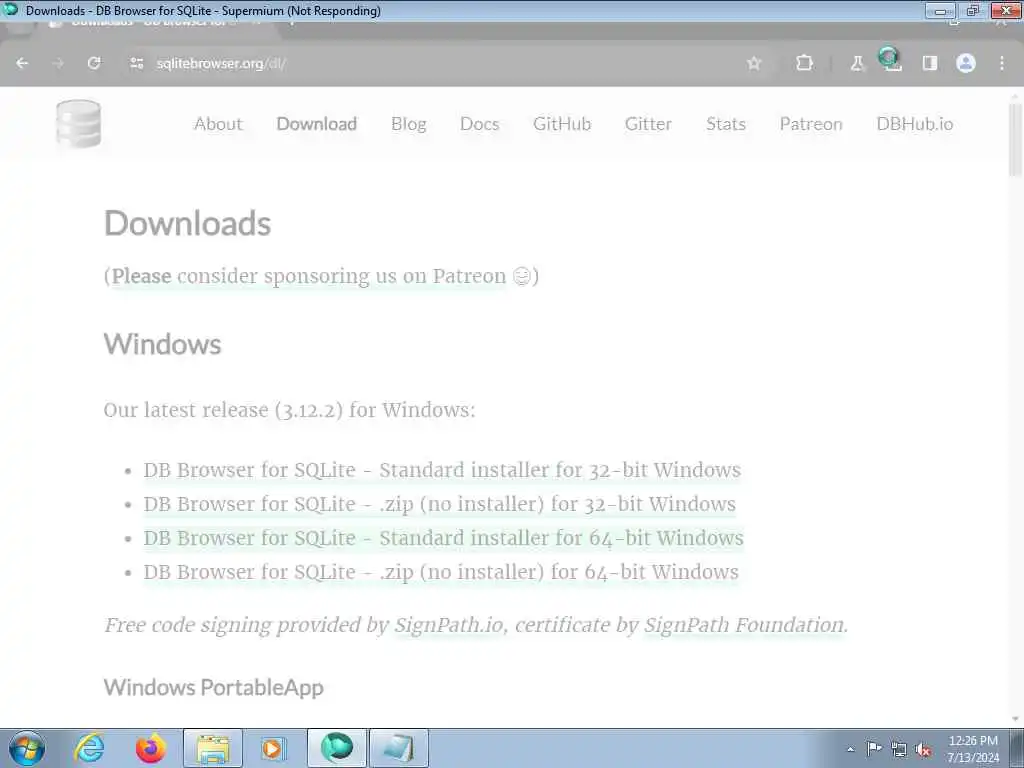This screenshot has width=1024, height=768.
Task: Open the About navigation item
Action: (218, 124)
